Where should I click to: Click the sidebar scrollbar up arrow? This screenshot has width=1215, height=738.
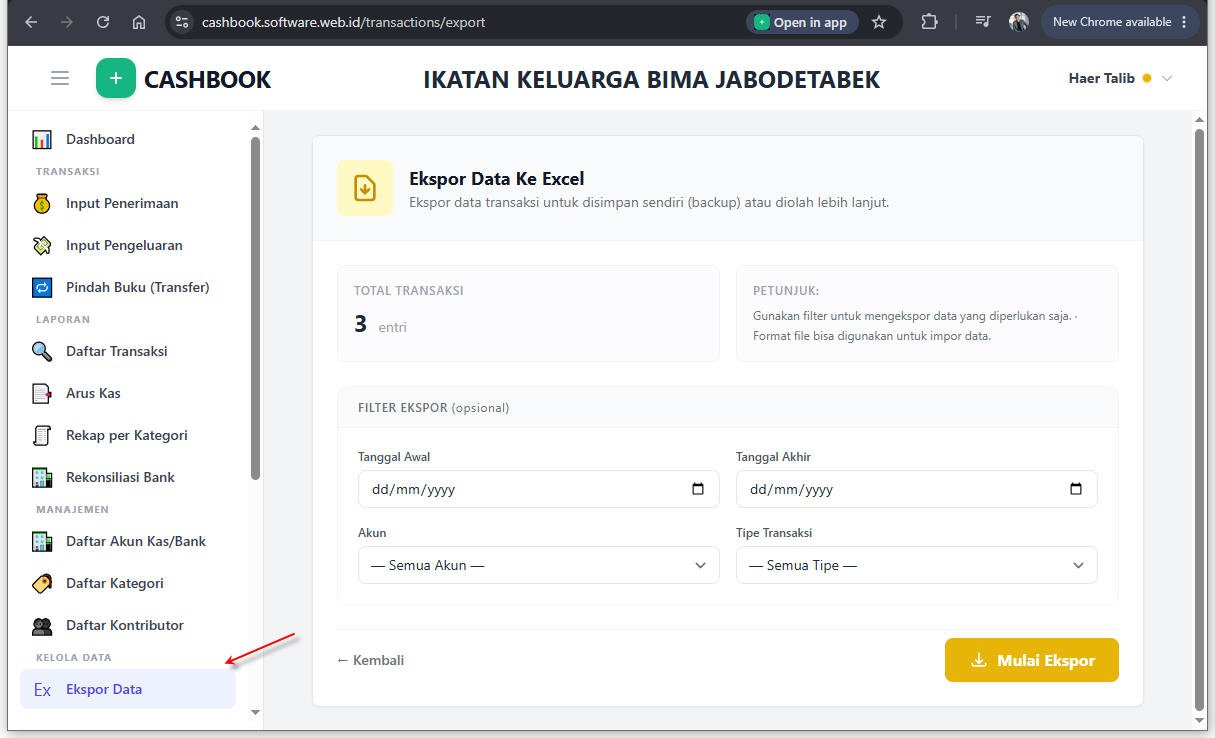pos(255,128)
